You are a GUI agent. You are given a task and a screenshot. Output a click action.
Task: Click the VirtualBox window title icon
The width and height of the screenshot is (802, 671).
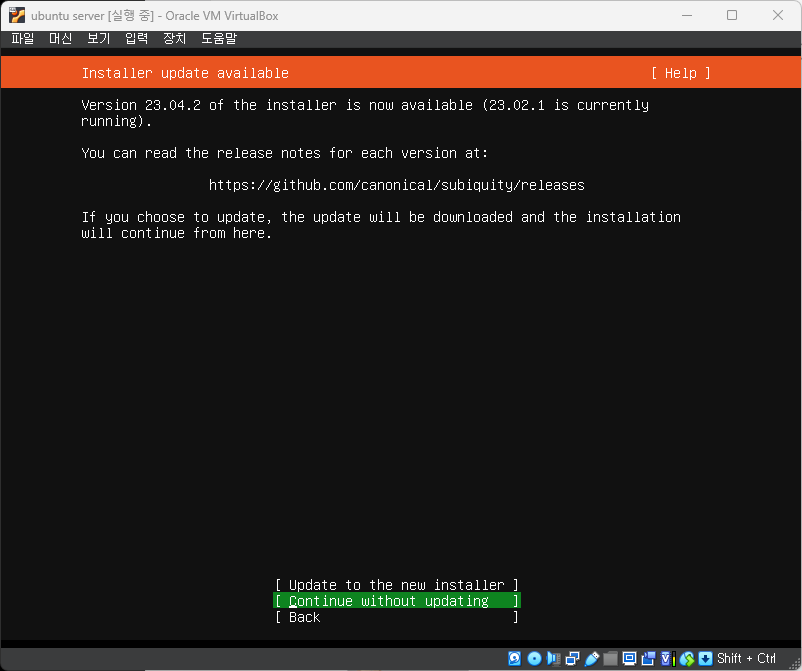click(17, 15)
